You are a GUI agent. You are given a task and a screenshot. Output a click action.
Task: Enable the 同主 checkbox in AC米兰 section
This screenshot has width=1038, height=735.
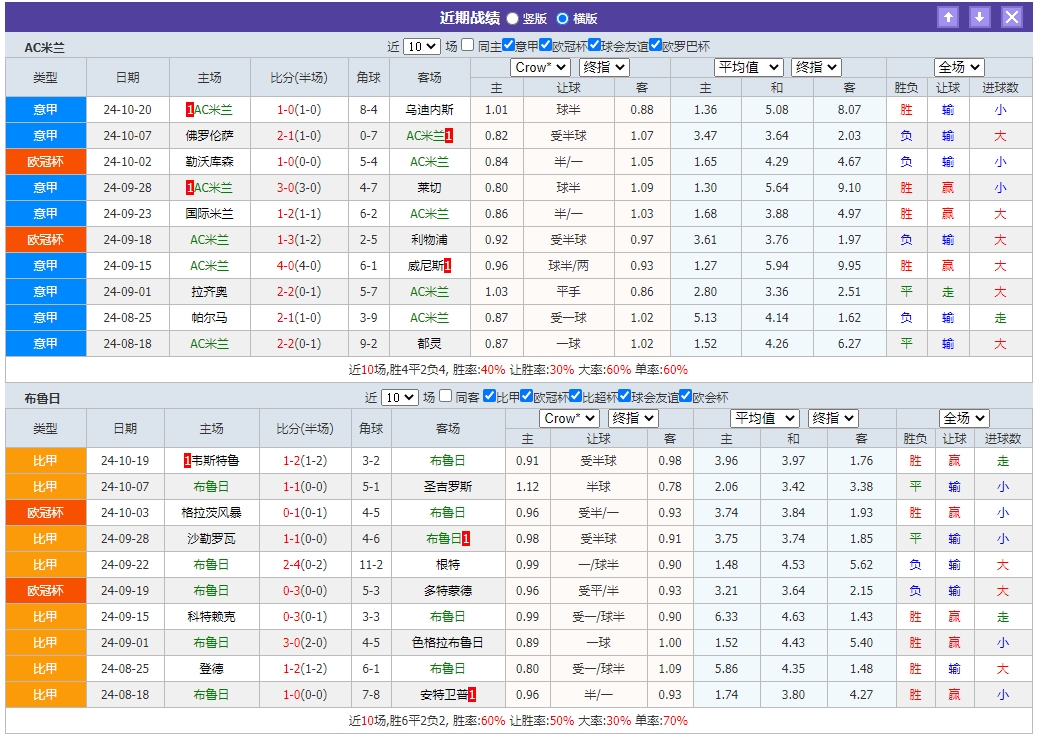[x=468, y=44]
